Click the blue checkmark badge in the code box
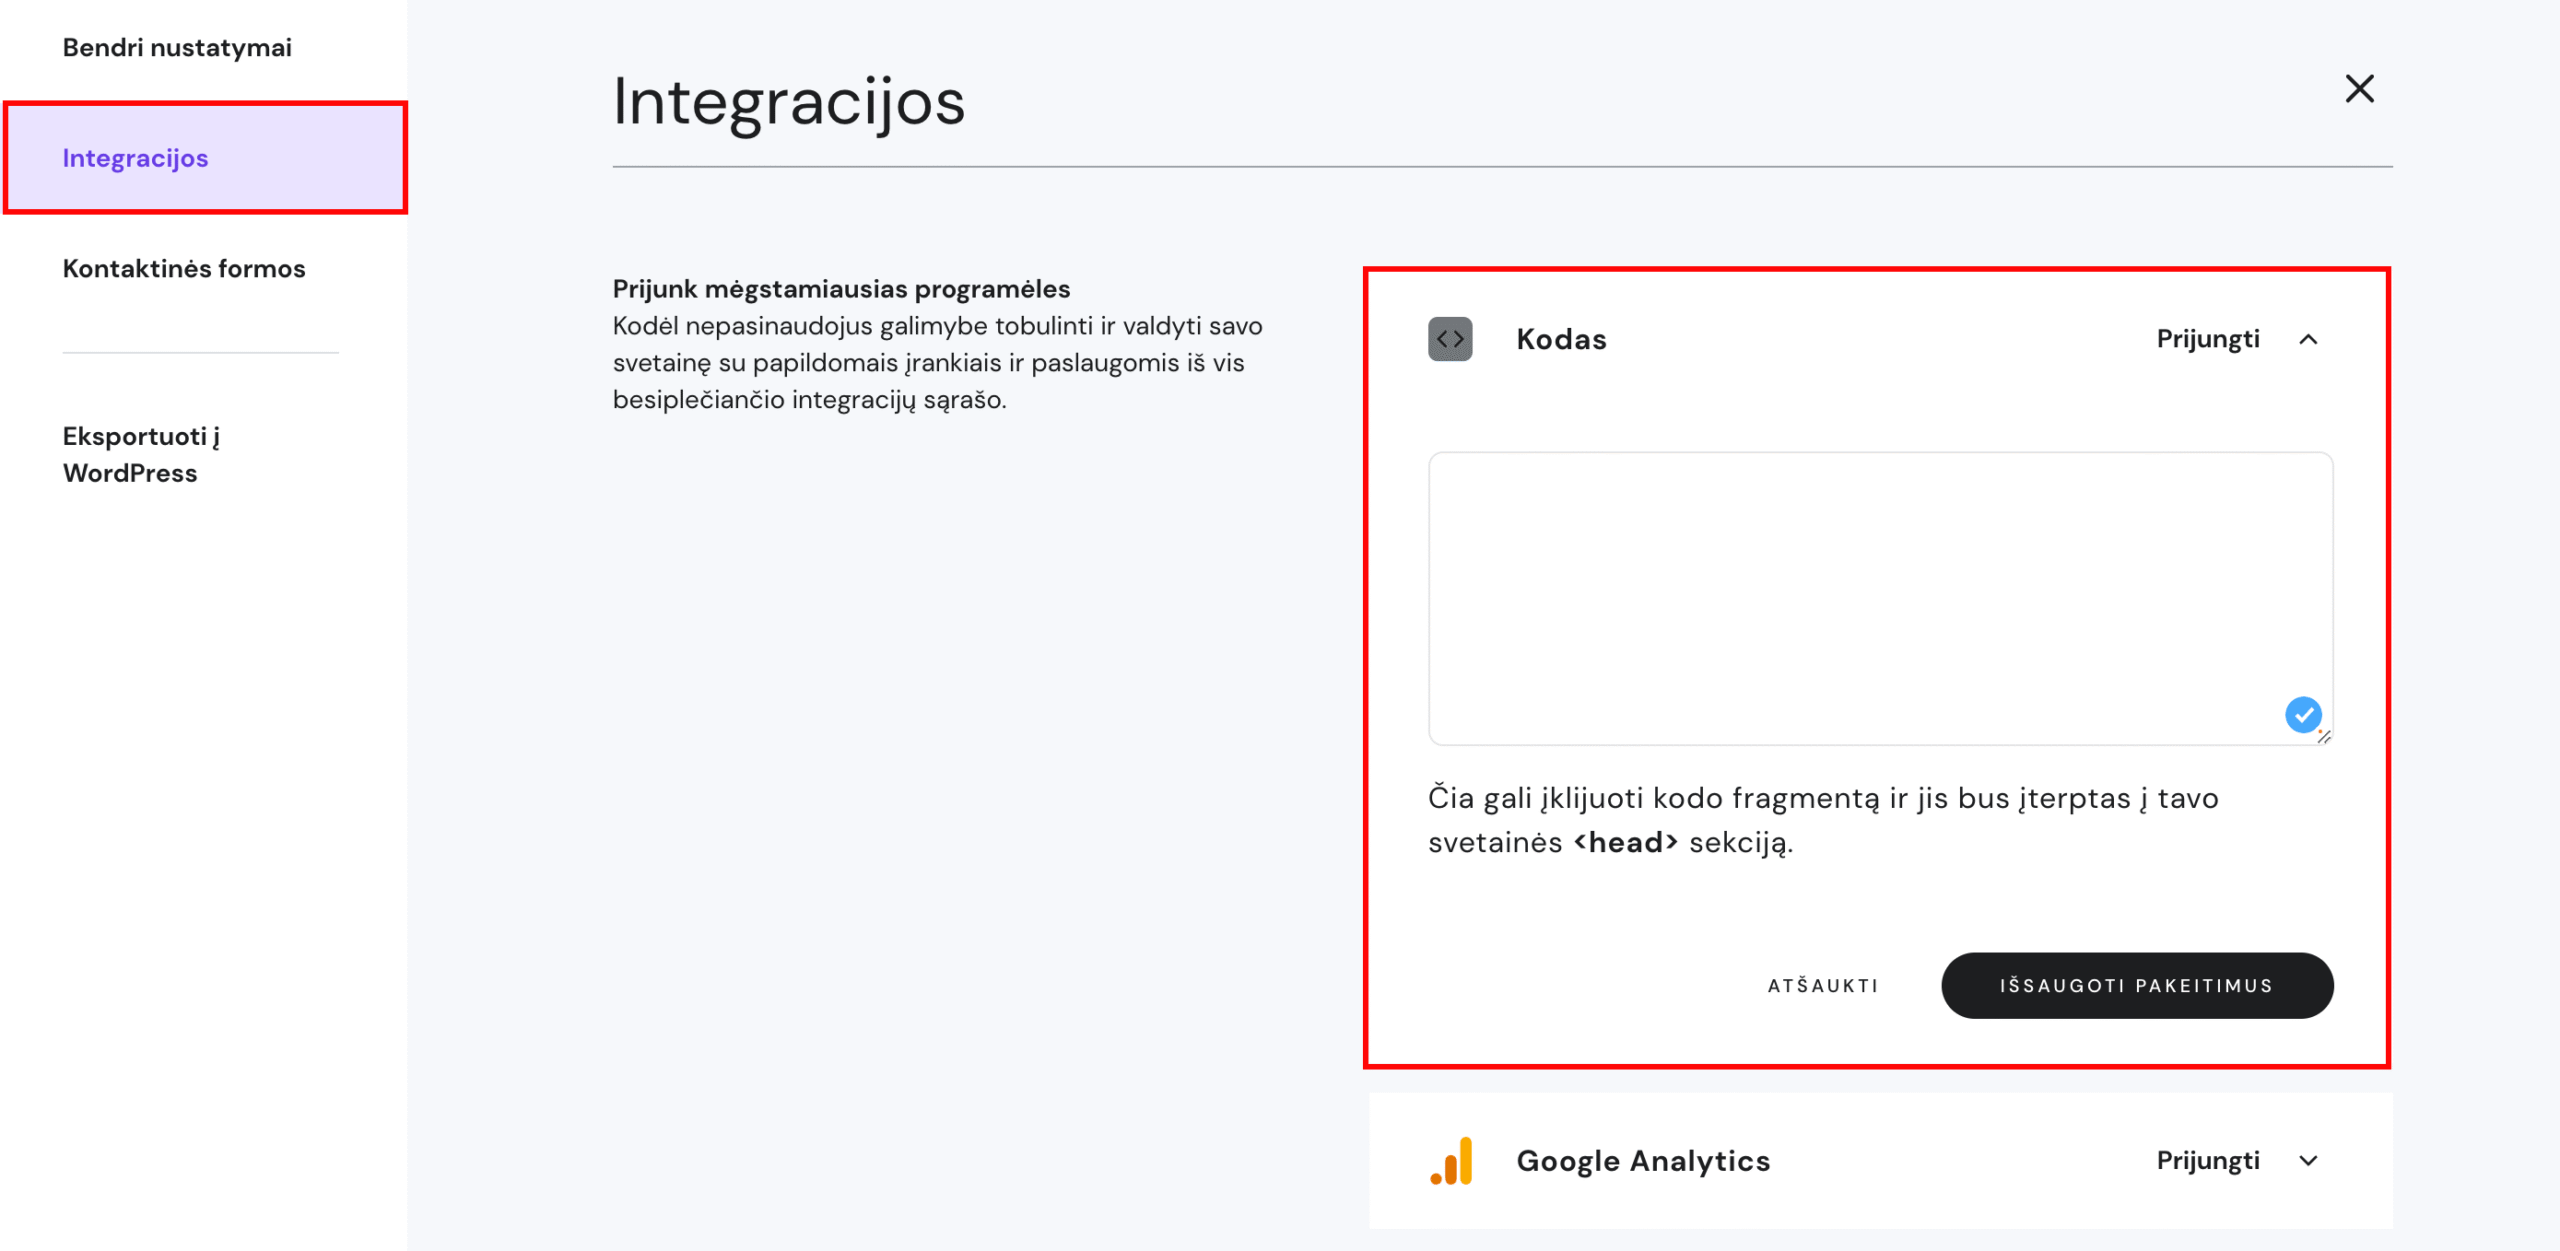 (2302, 714)
